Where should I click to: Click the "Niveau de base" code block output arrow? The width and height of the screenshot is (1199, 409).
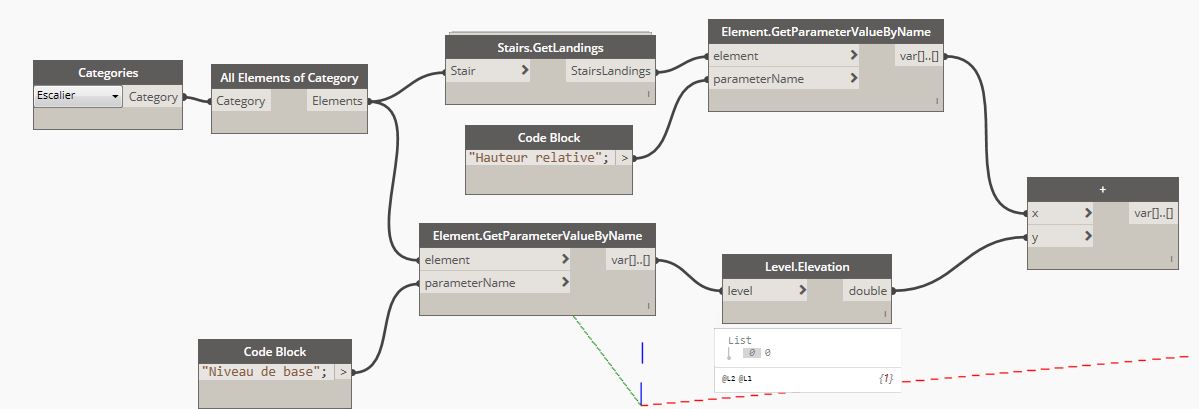343,371
